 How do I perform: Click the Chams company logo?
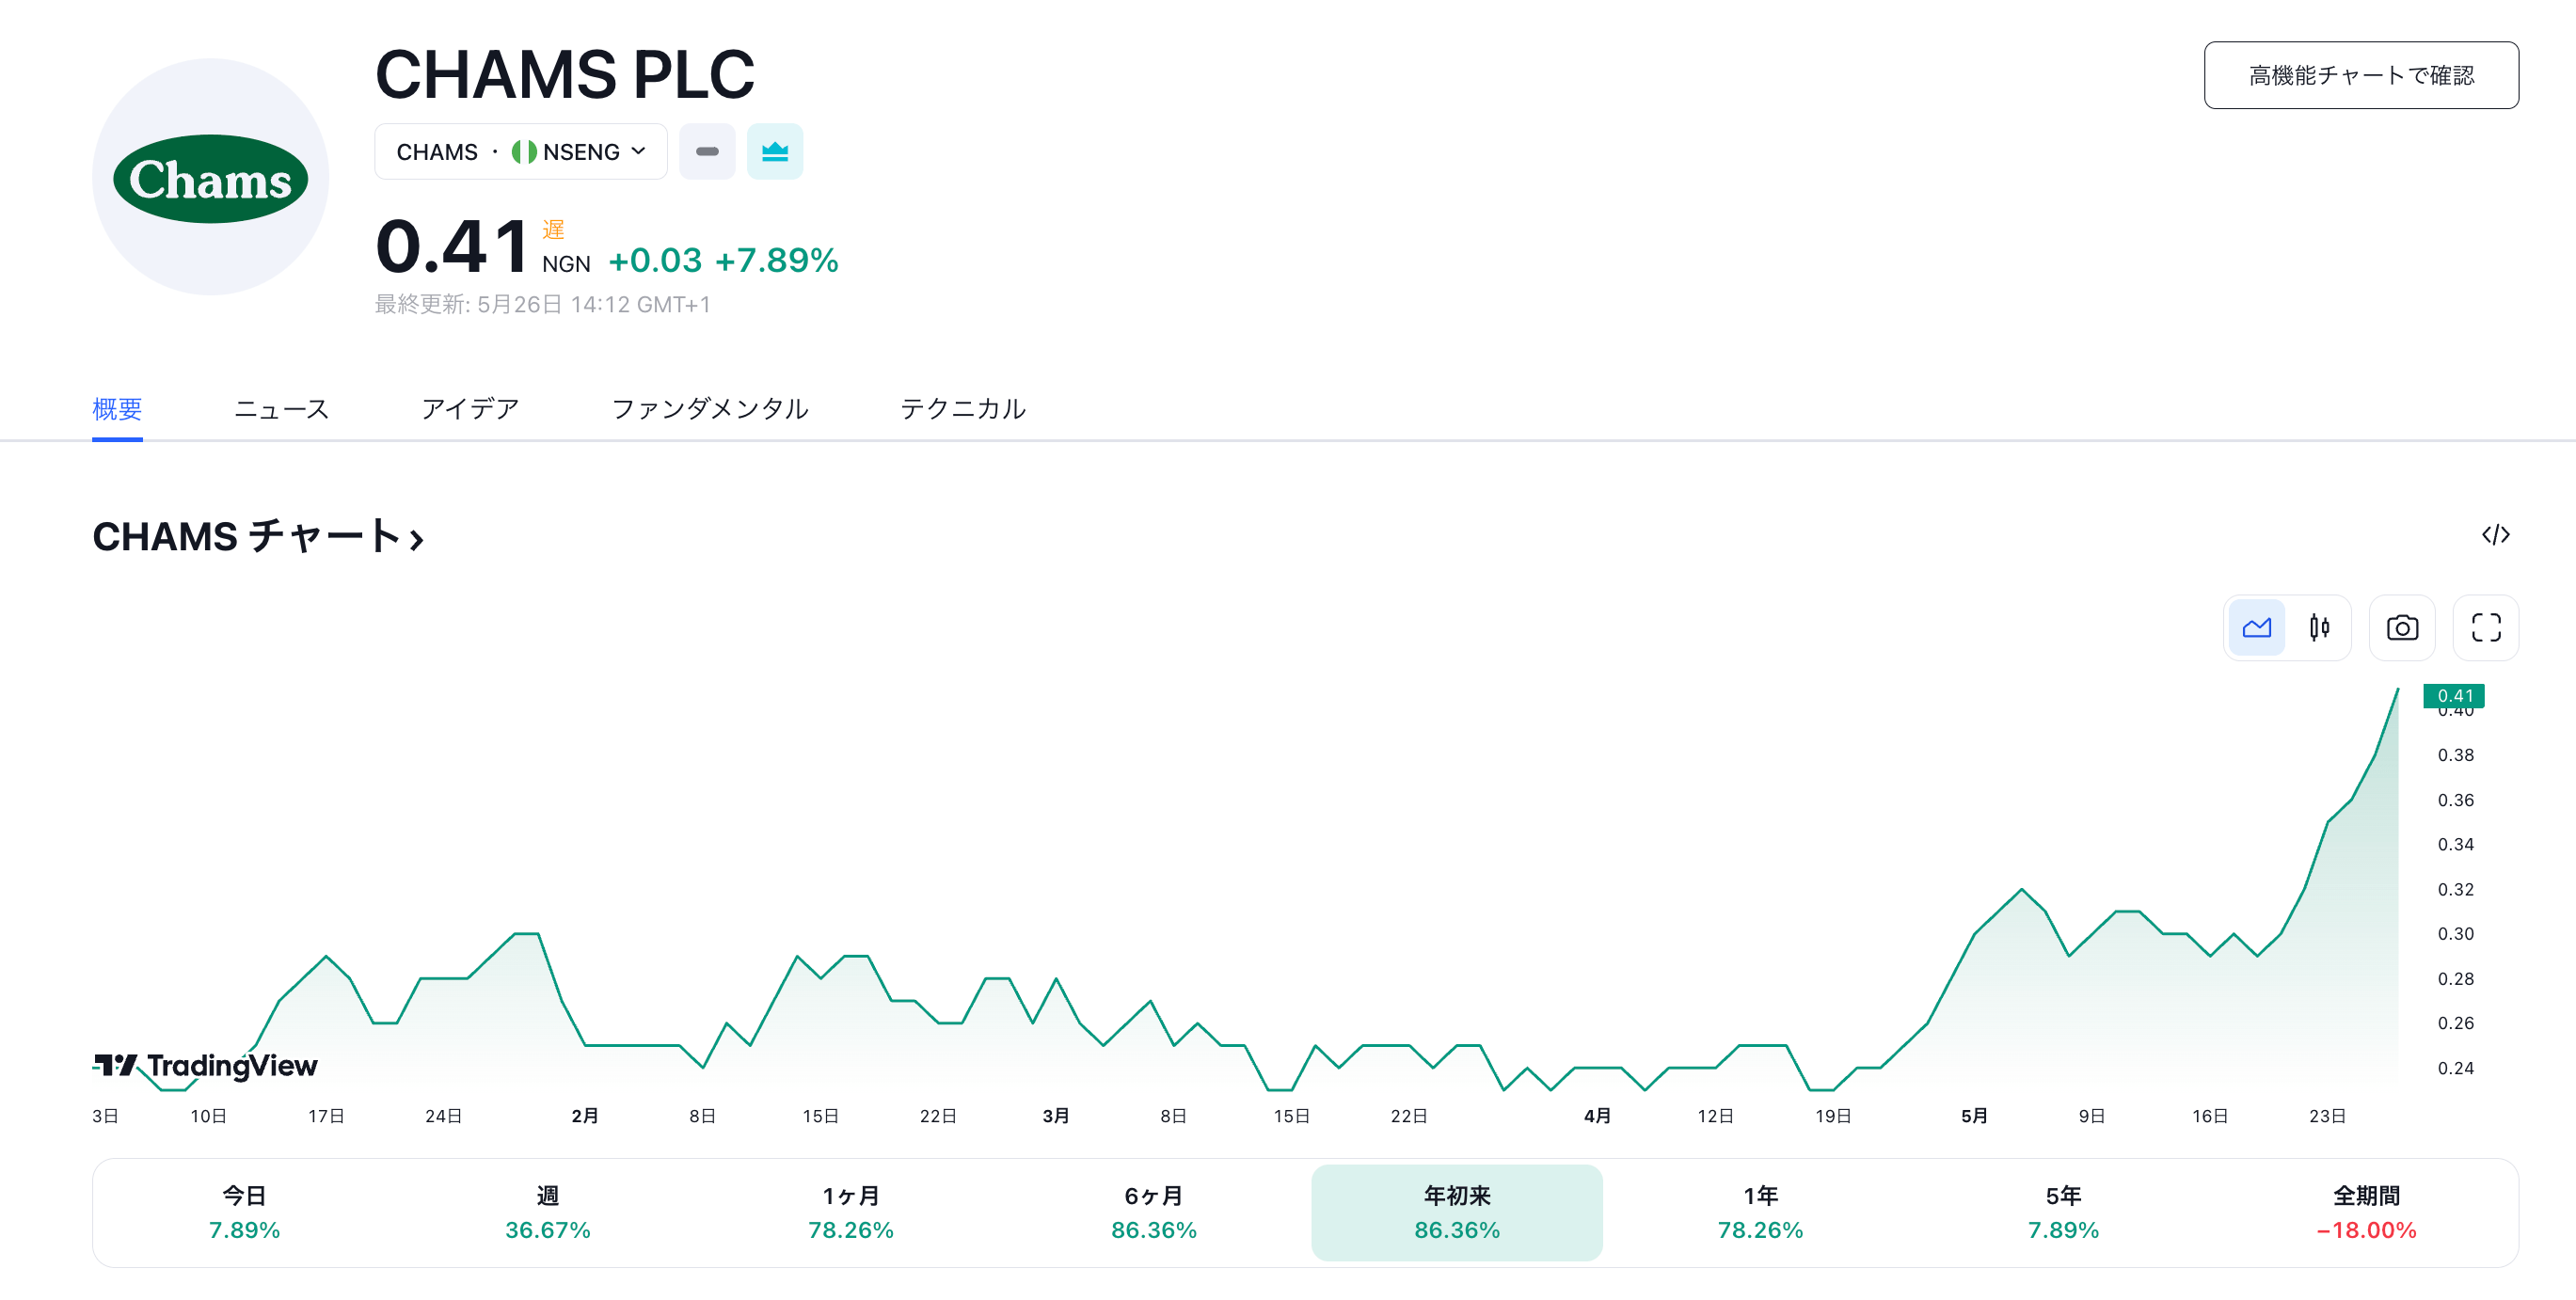[210, 177]
